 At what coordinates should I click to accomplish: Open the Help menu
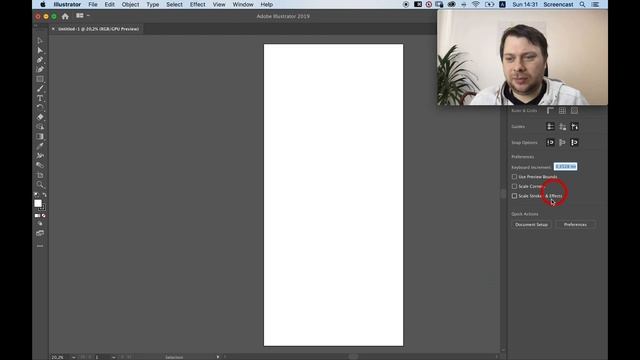coord(267,4)
